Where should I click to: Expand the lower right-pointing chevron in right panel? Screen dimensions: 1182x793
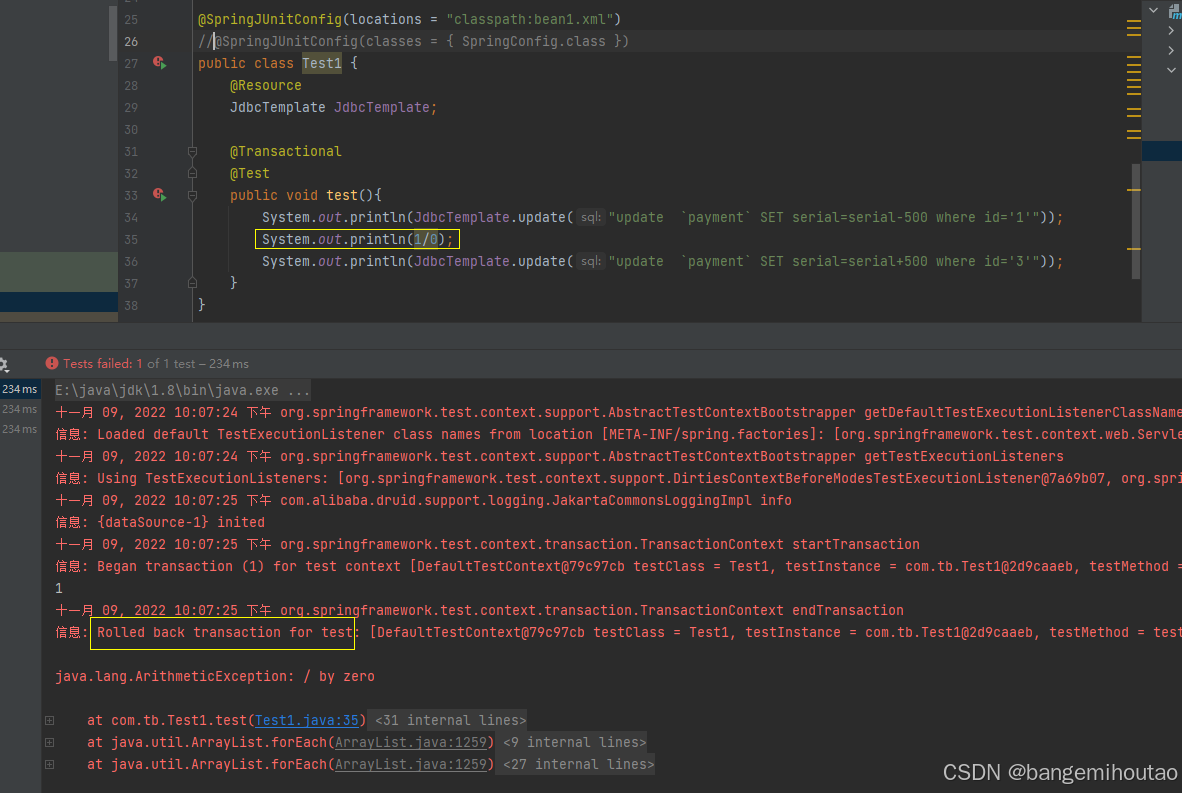[x=1171, y=51]
